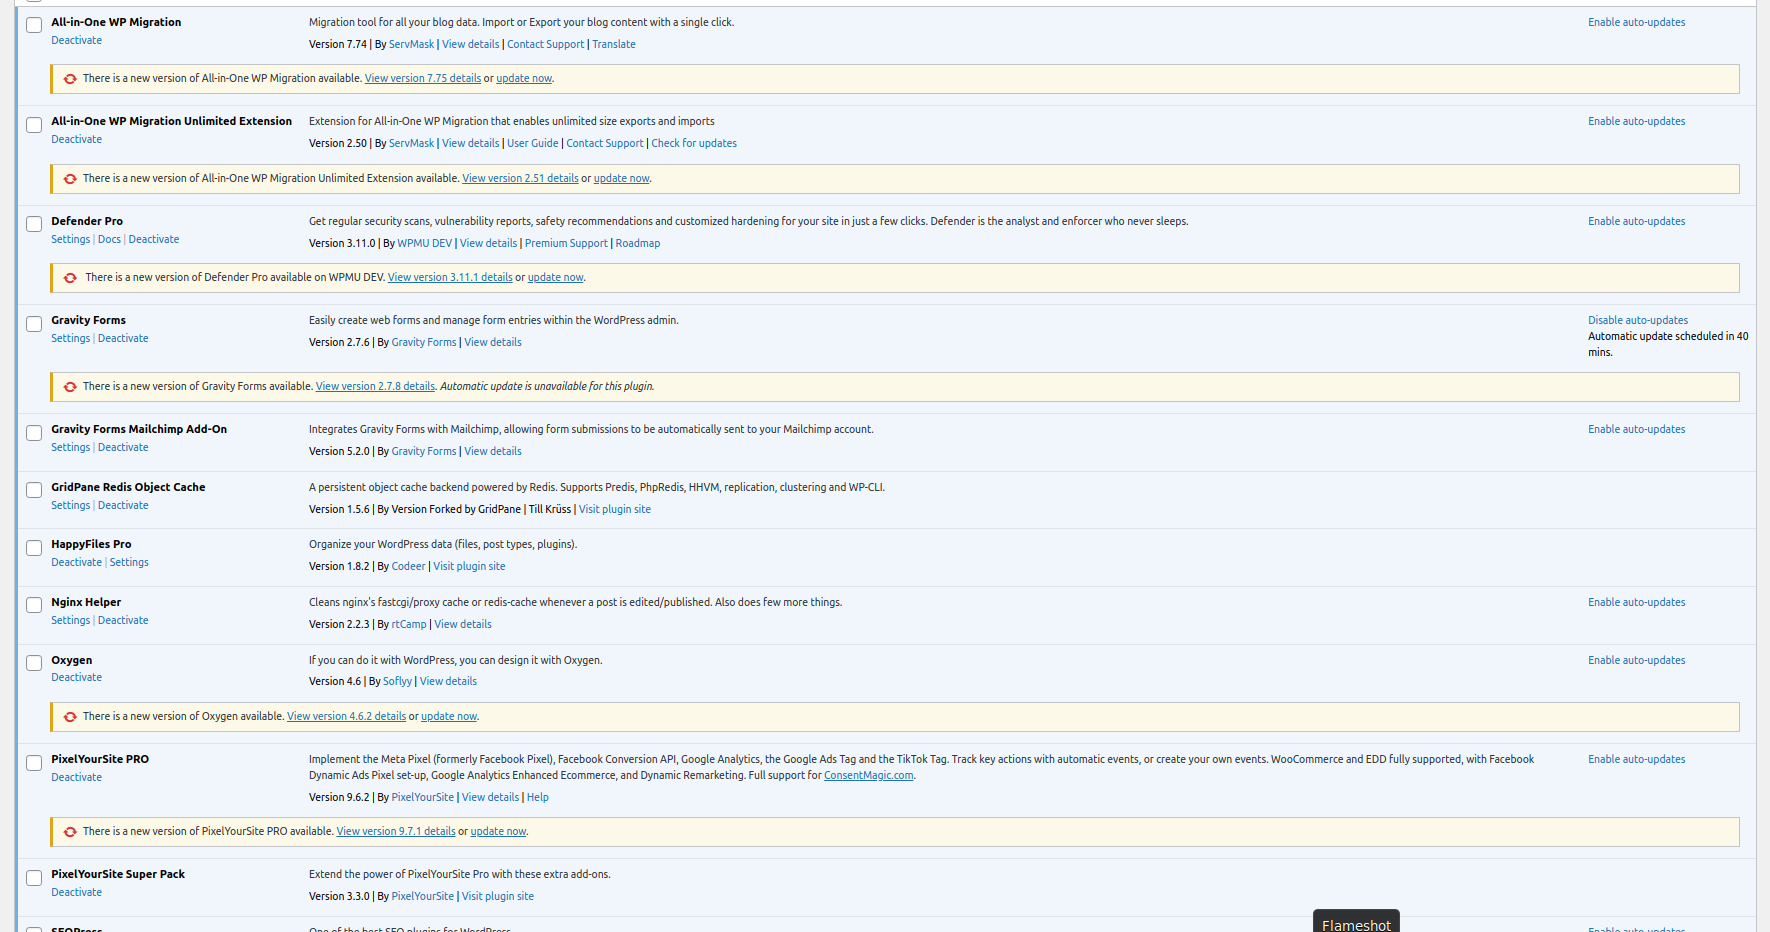The height and width of the screenshot is (932, 1770).
Task: Check the Oxygen plugin checkbox
Action: coord(34,663)
